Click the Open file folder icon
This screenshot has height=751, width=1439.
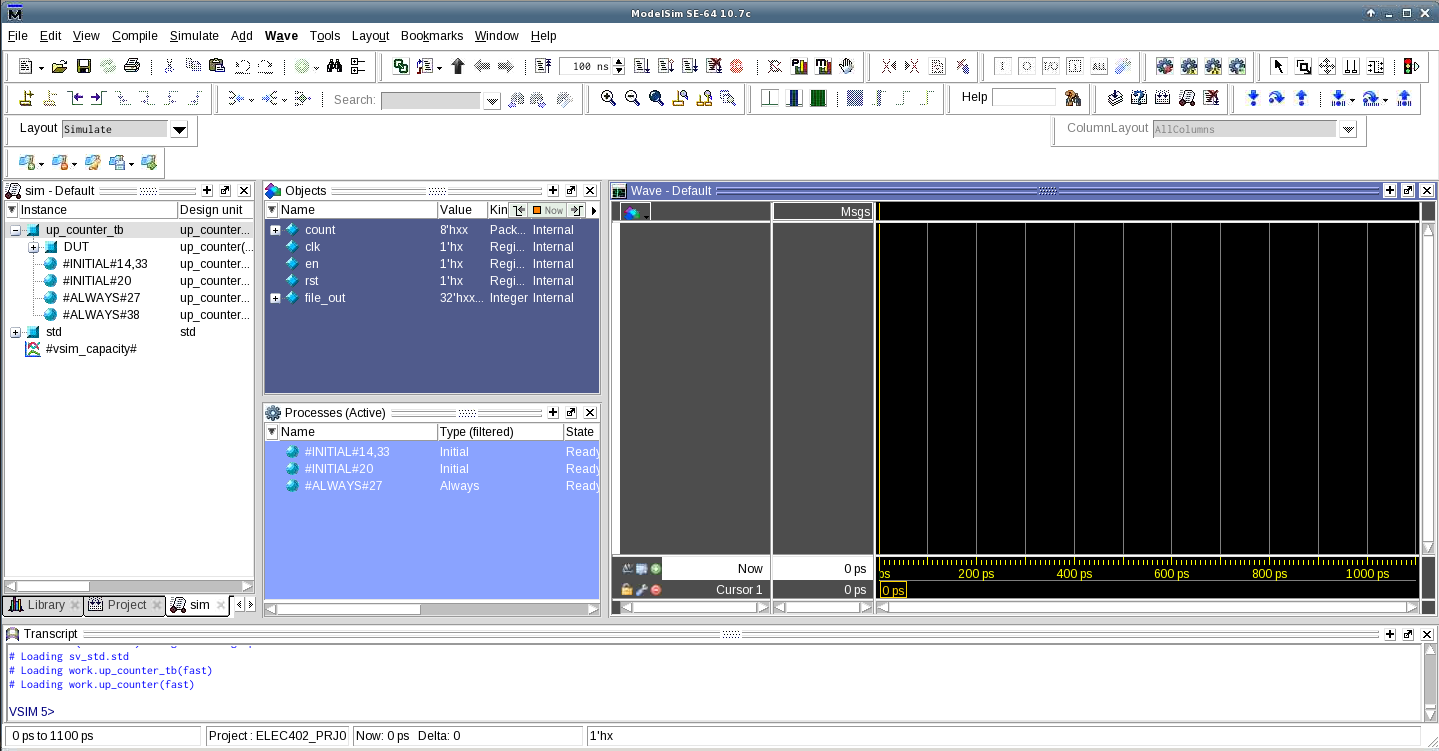(x=59, y=67)
